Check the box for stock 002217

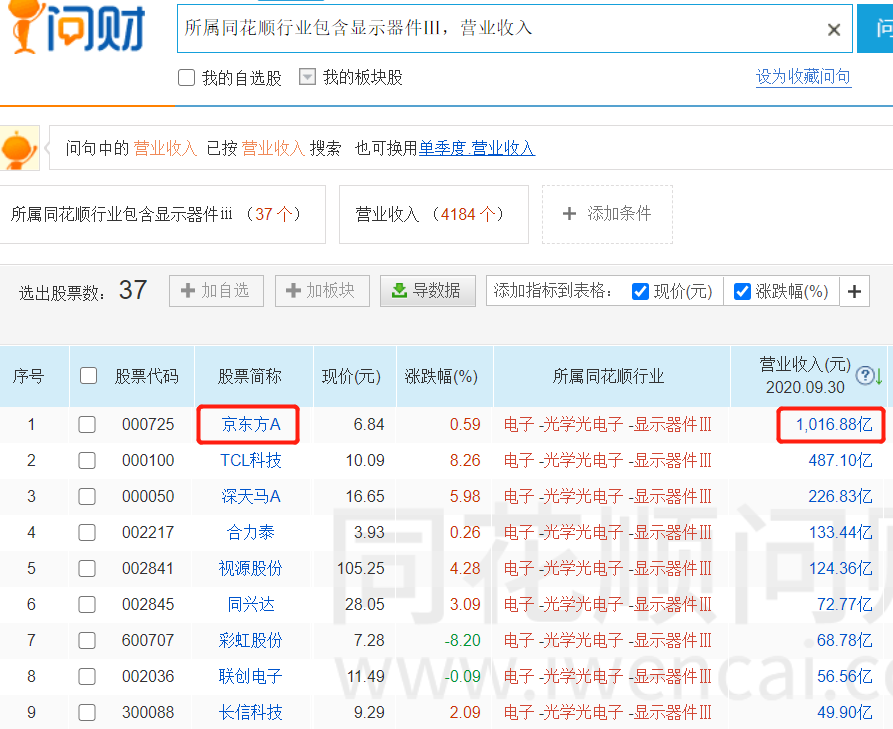coord(87,533)
